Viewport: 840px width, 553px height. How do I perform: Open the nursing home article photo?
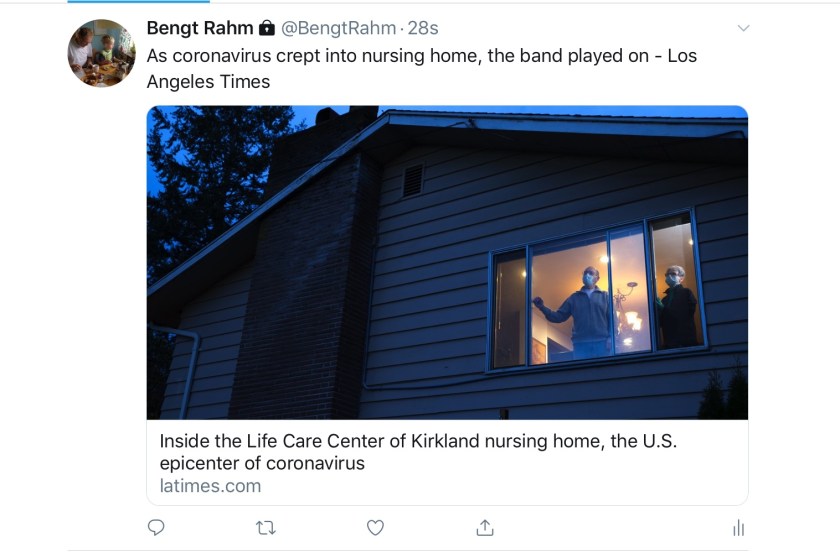[x=447, y=262]
